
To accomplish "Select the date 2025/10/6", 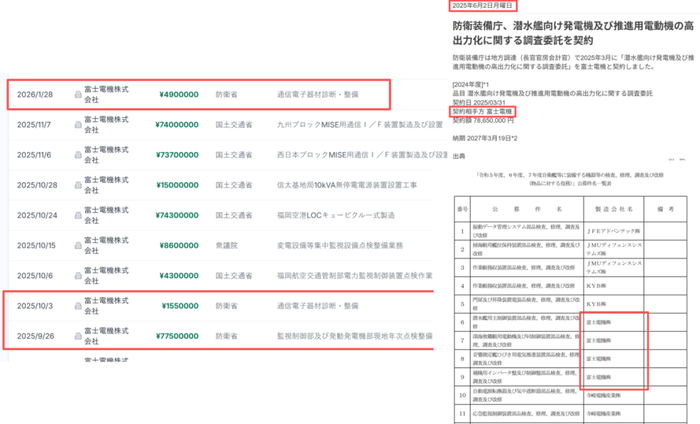I will pyautogui.click(x=35, y=276).
